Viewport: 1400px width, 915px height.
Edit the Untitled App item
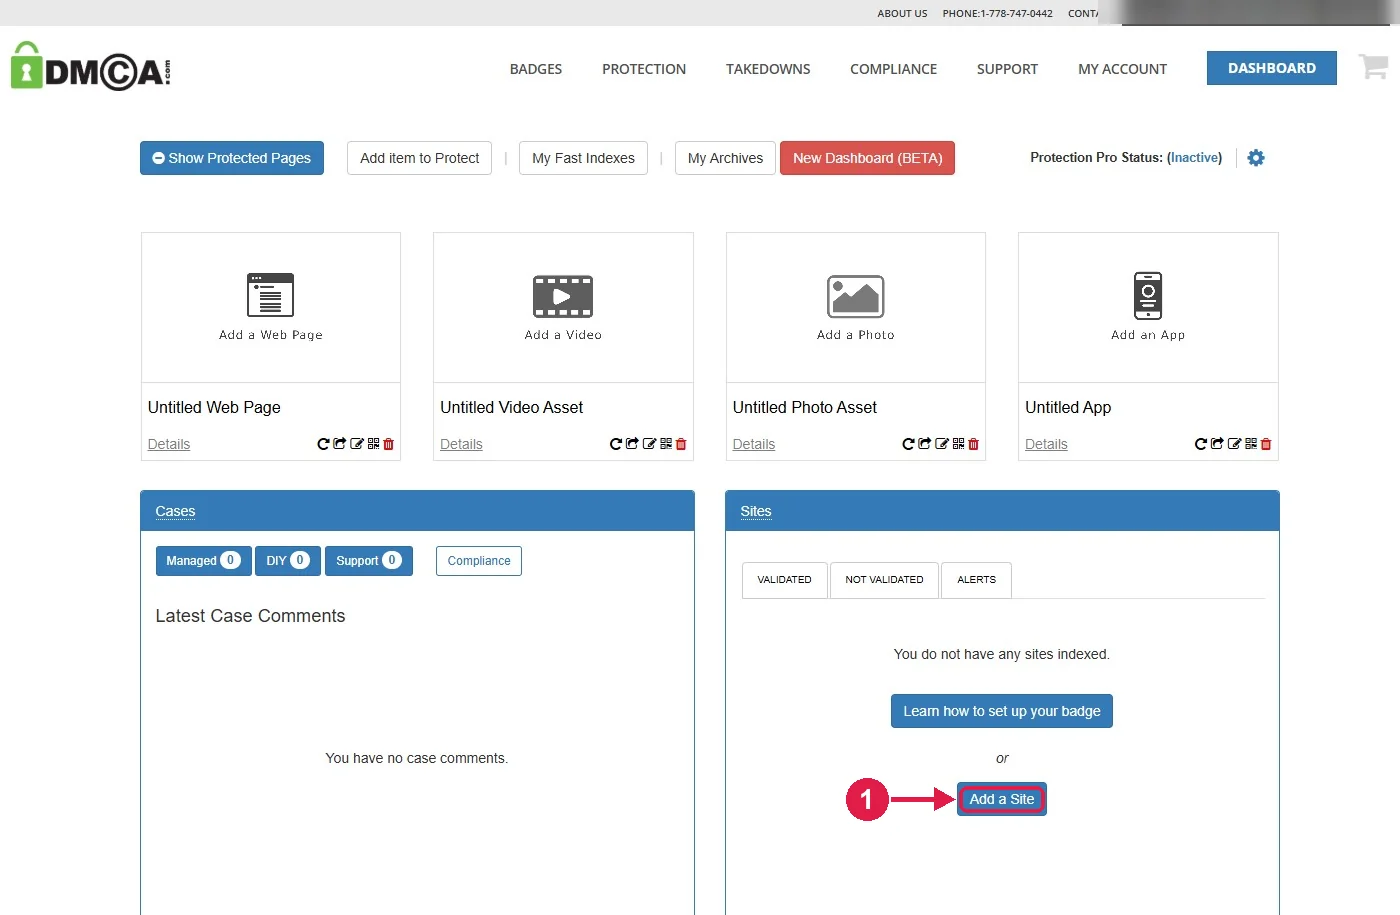tap(1234, 444)
